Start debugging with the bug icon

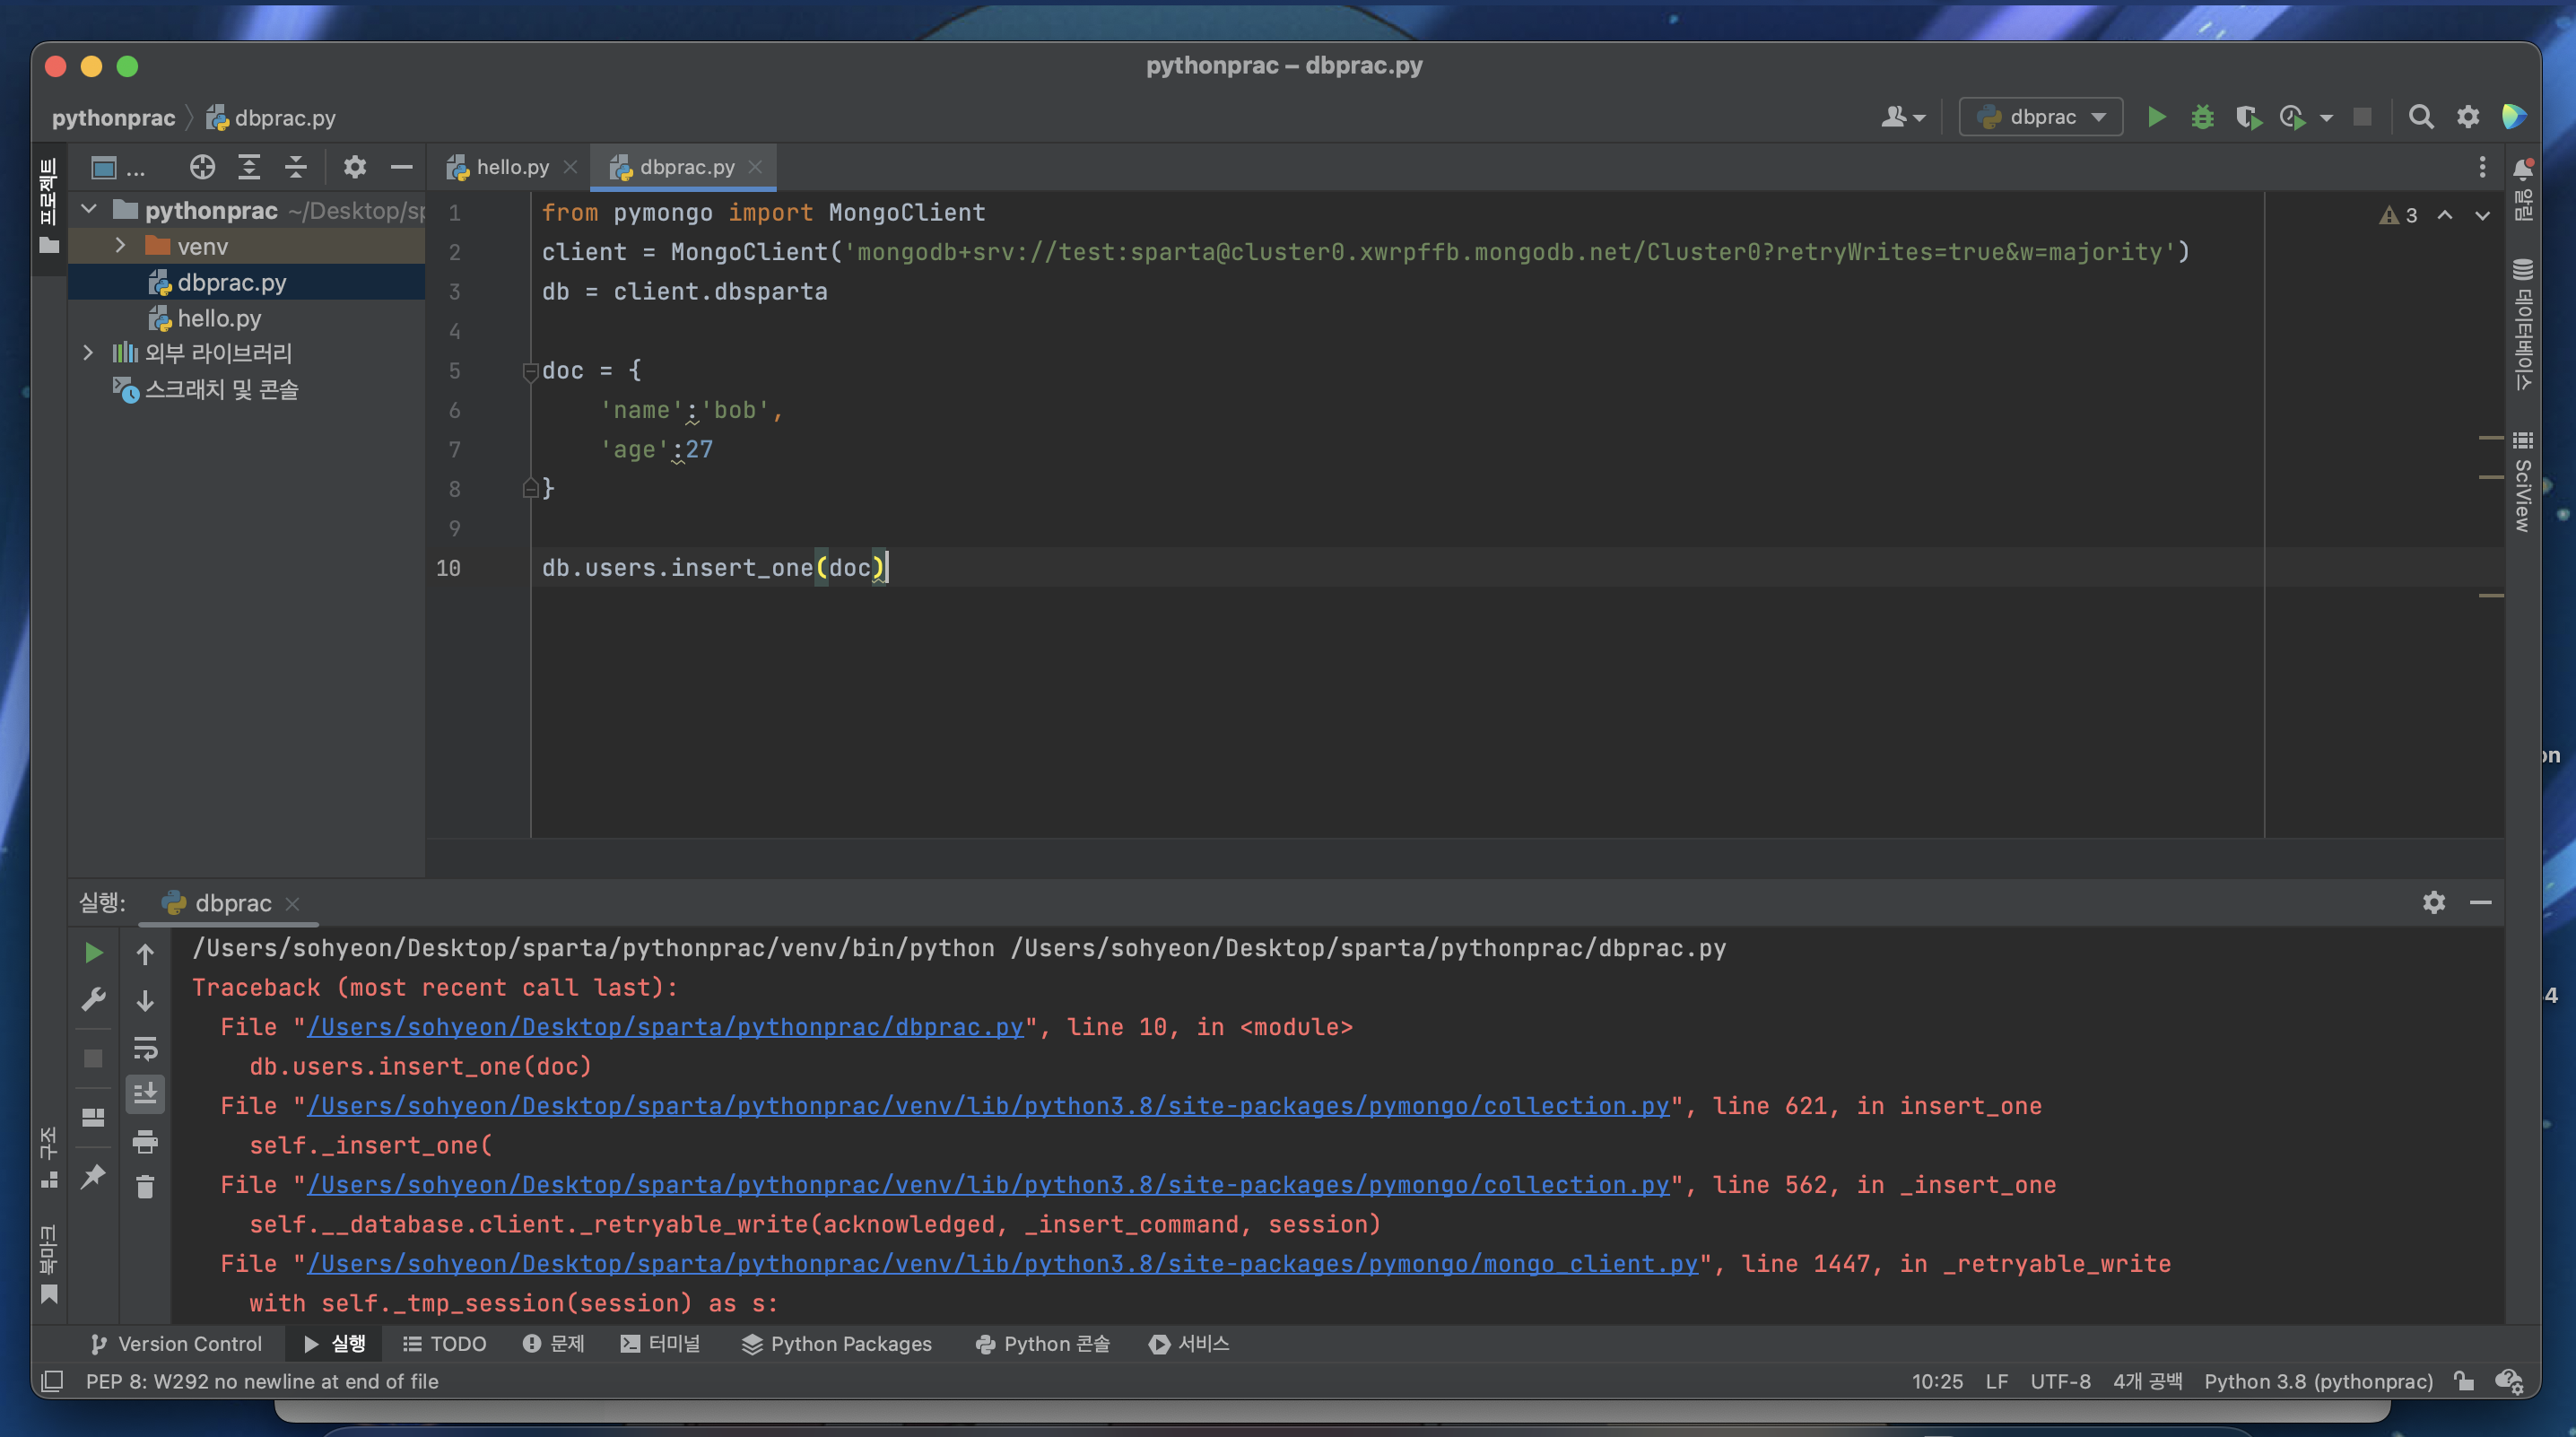point(2202,117)
